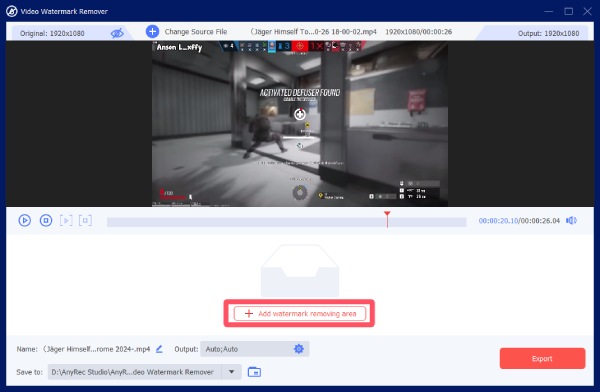
Task: Click the source file name text
Action: coord(313,32)
